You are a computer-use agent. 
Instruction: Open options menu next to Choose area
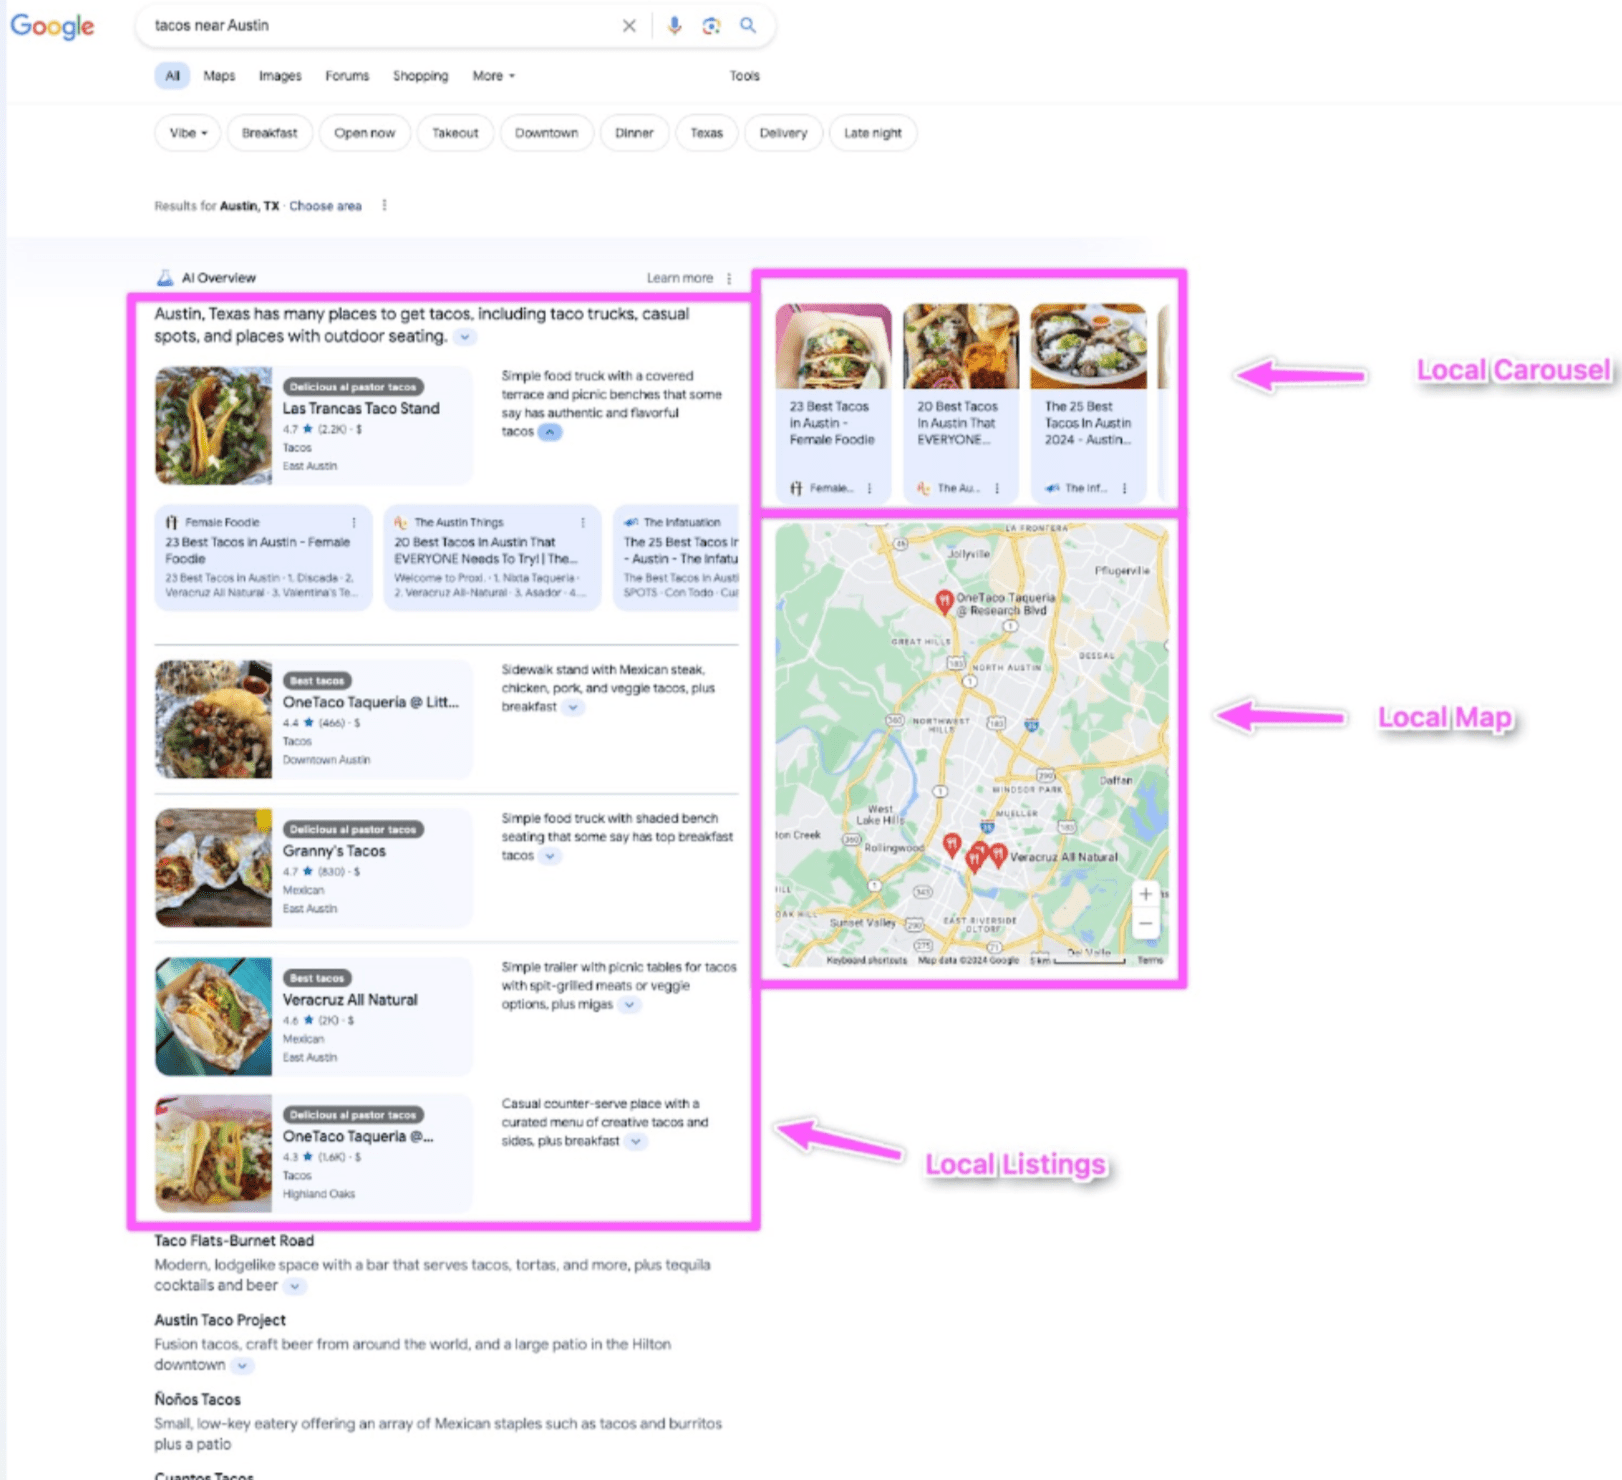pyautogui.click(x=384, y=206)
